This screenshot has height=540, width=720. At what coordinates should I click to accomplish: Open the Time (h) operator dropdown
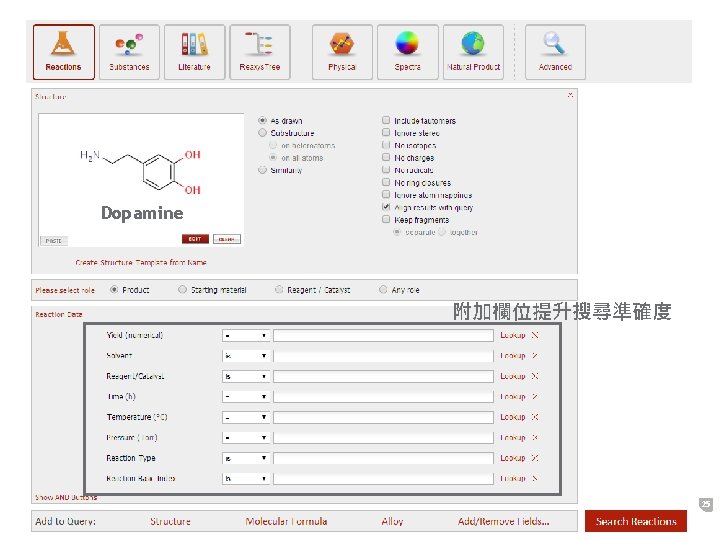pos(246,397)
